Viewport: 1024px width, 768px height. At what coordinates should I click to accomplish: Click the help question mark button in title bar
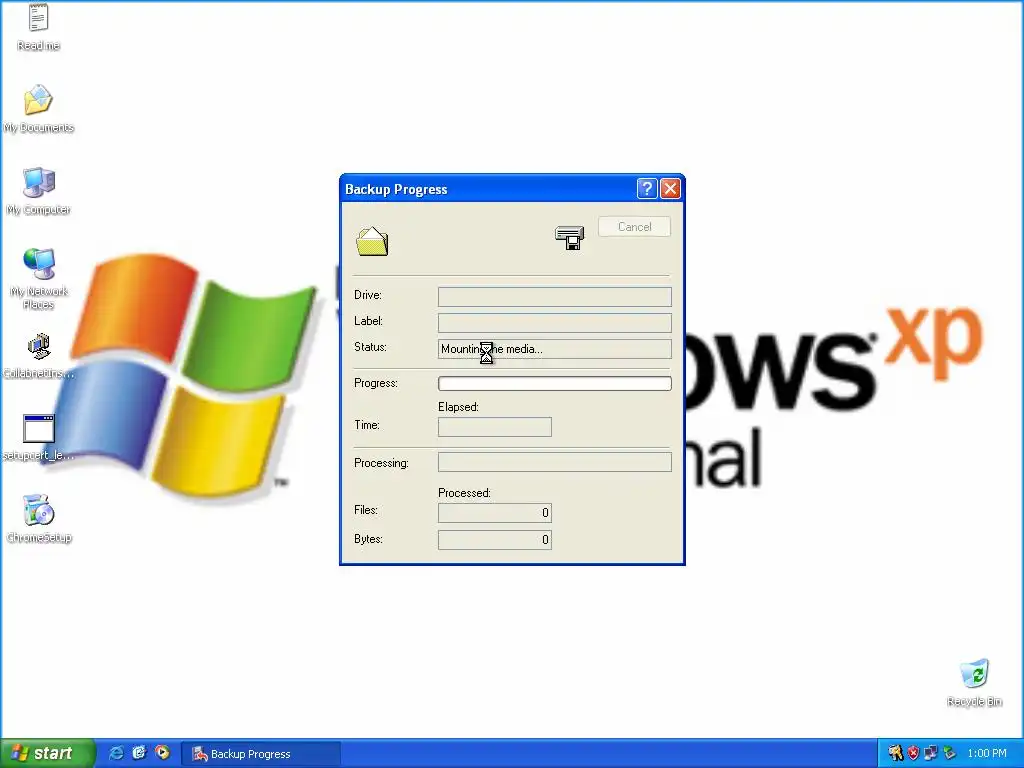647,189
